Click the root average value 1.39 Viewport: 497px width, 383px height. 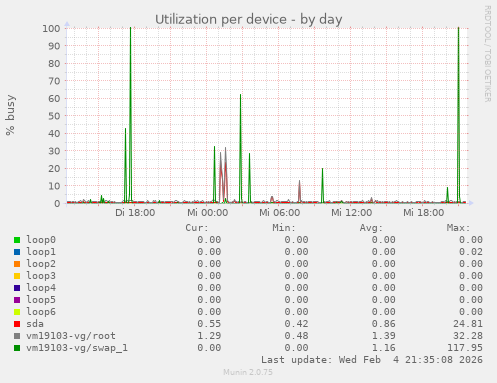pyautogui.click(x=384, y=336)
